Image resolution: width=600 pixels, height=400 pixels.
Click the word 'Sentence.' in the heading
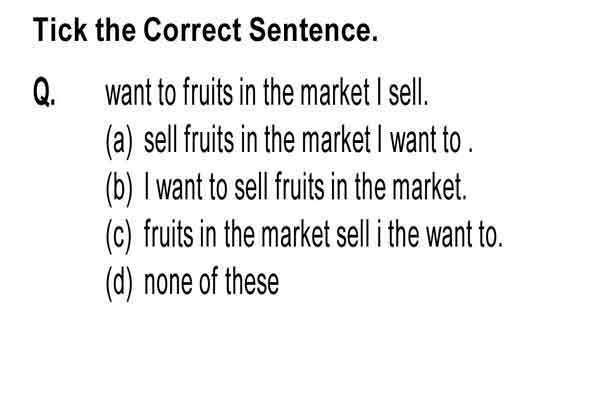click(x=313, y=30)
